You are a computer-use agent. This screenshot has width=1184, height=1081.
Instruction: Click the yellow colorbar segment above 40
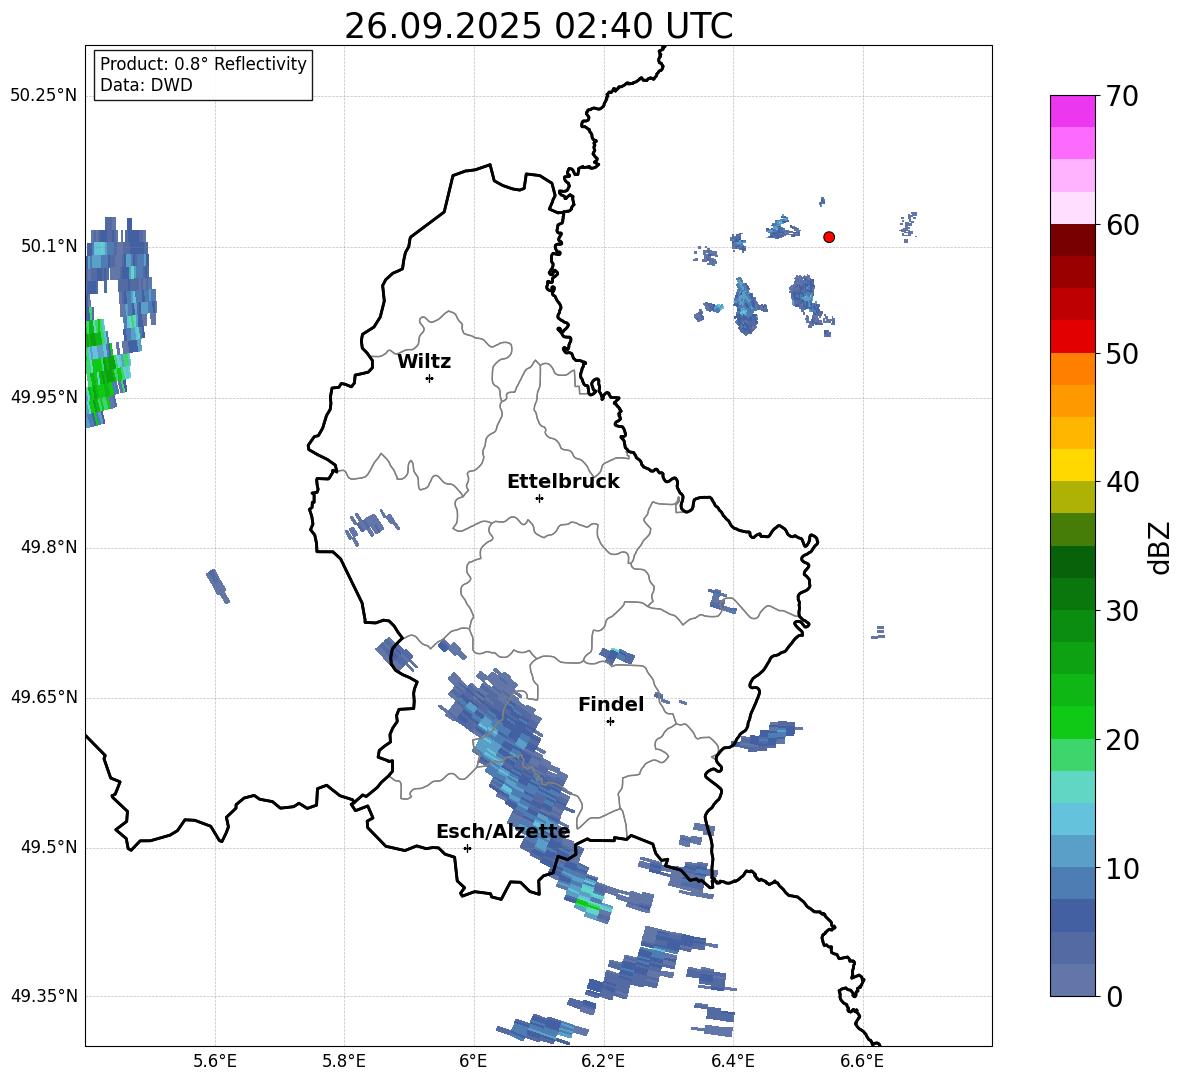pyautogui.click(x=1072, y=465)
